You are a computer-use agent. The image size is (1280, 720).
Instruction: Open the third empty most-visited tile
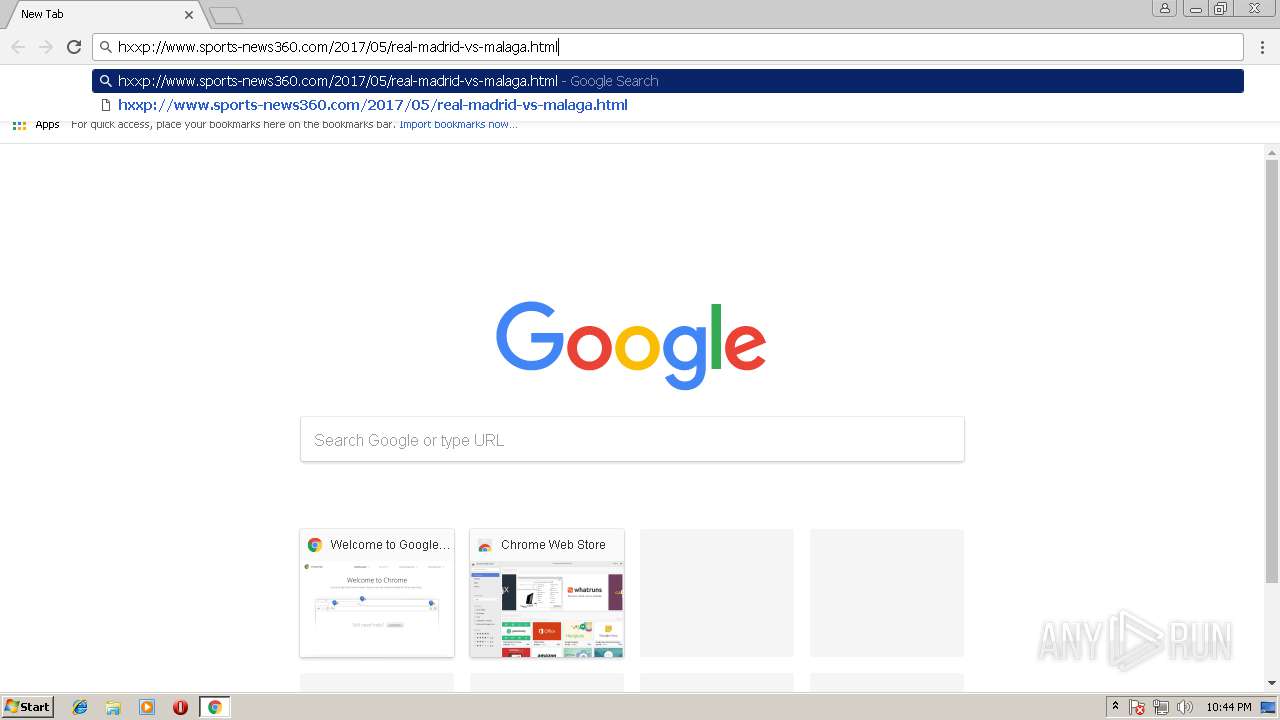point(717,593)
